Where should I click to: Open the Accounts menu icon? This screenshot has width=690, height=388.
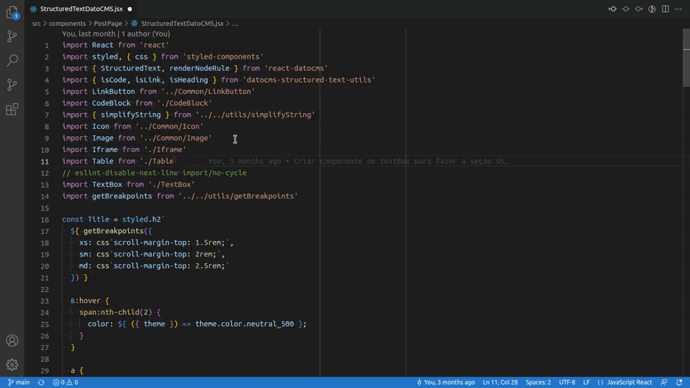point(12,340)
